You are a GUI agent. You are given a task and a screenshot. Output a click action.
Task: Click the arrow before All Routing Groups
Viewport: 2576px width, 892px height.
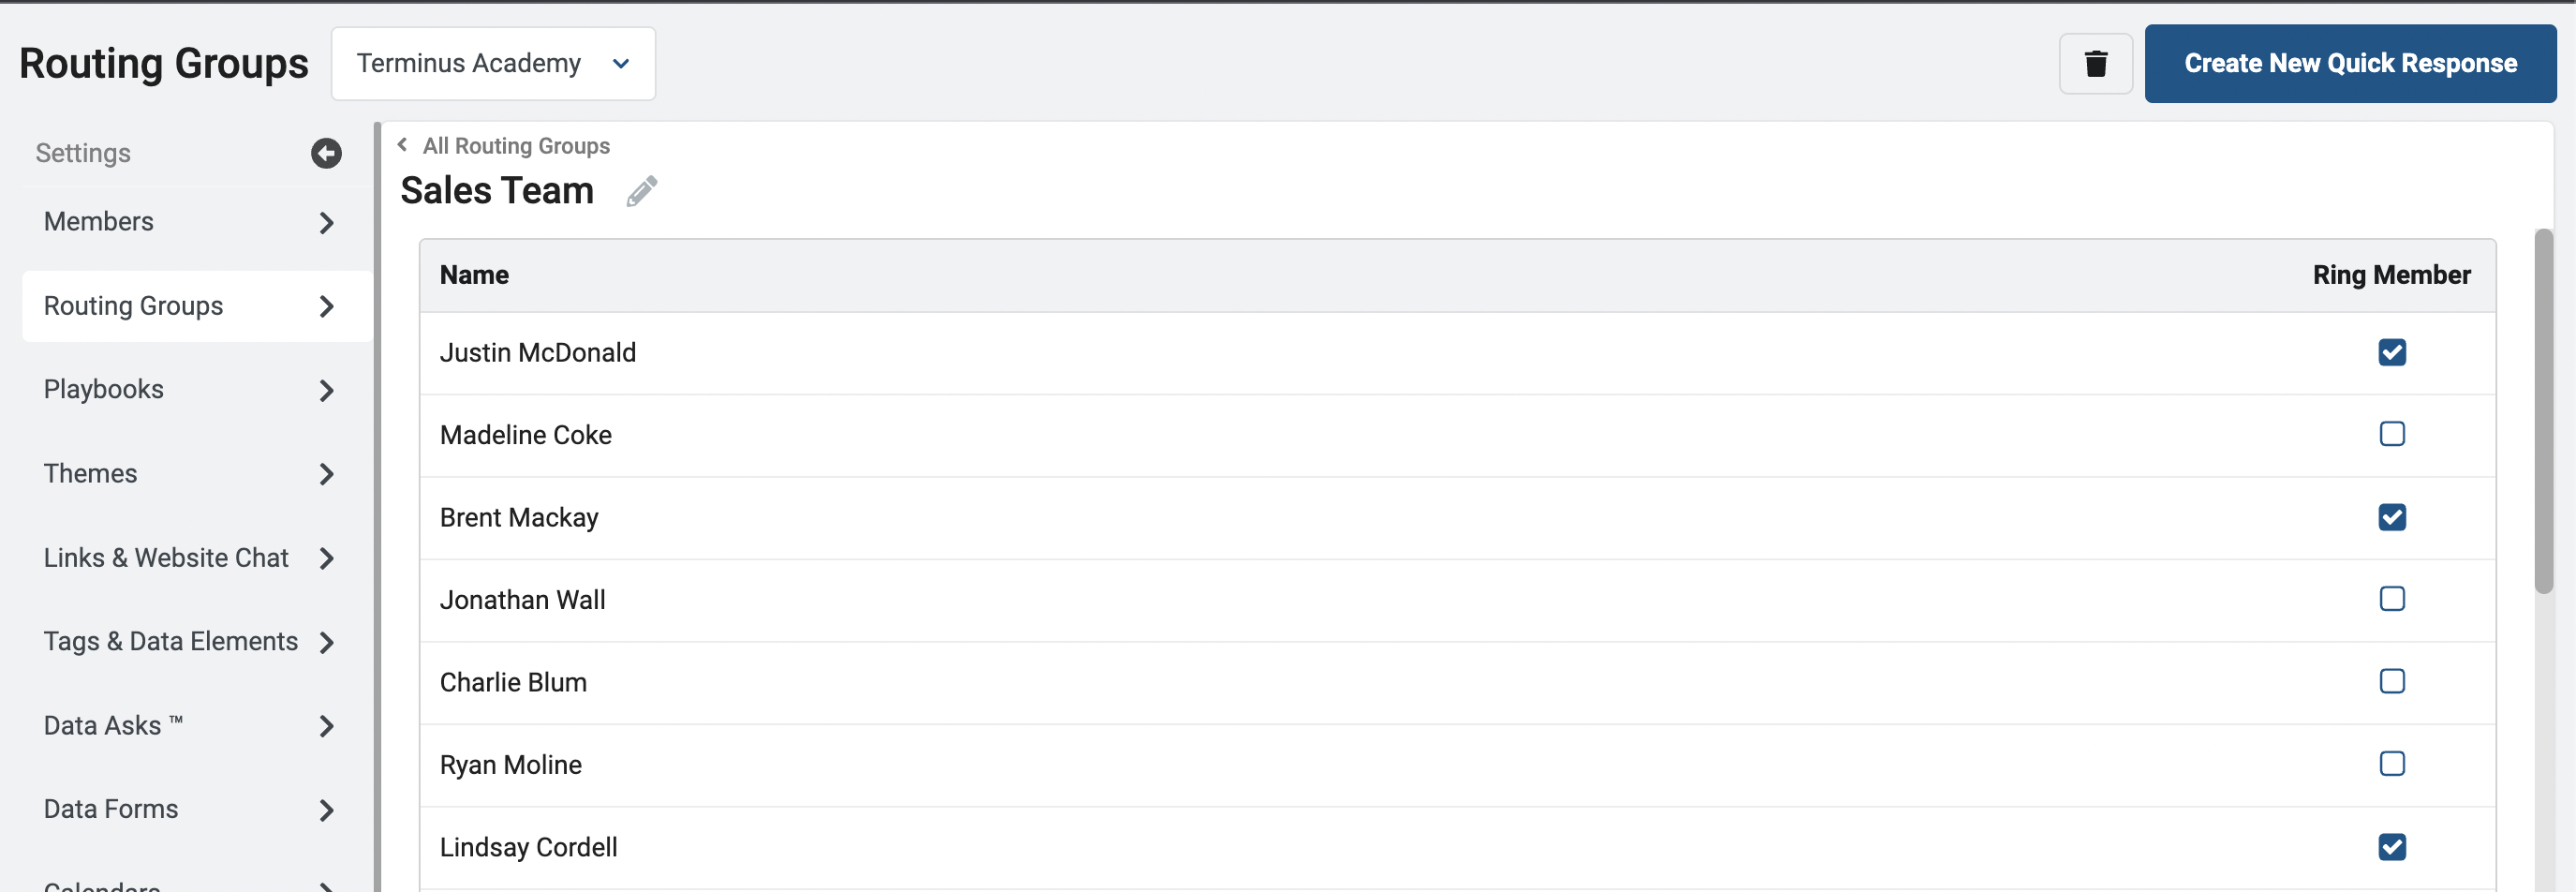tap(402, 145)
